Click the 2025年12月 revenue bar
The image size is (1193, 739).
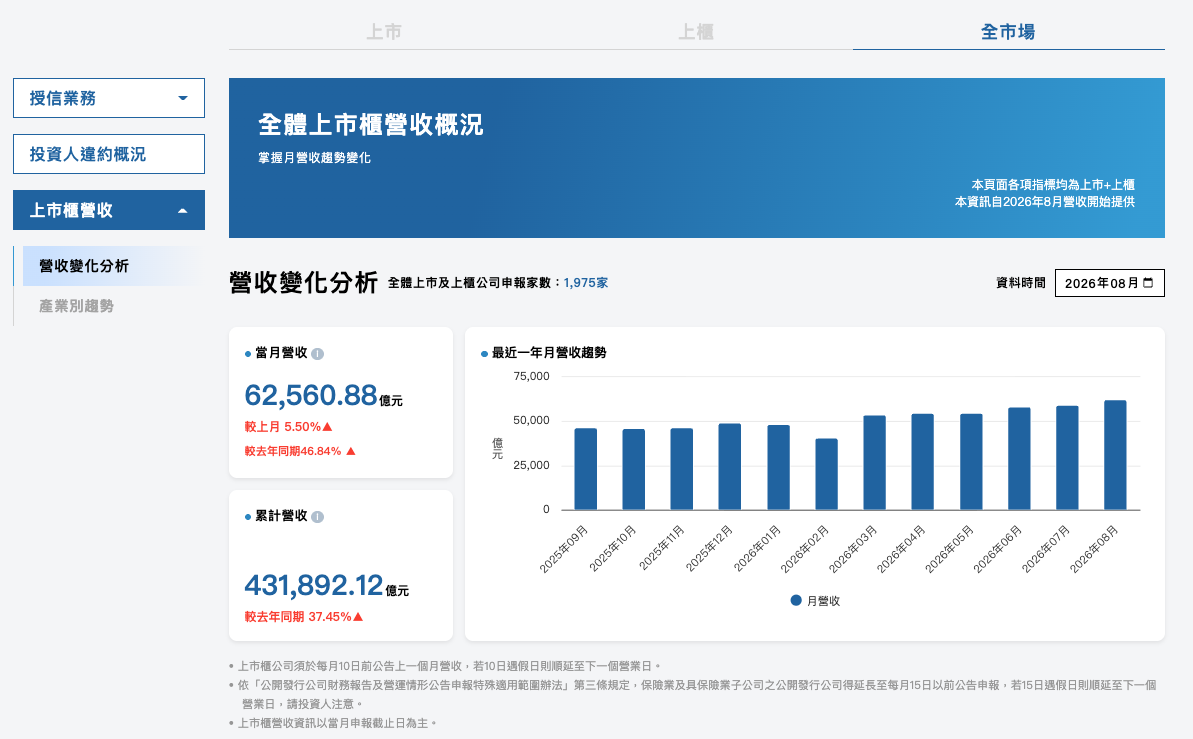(730, 467)
